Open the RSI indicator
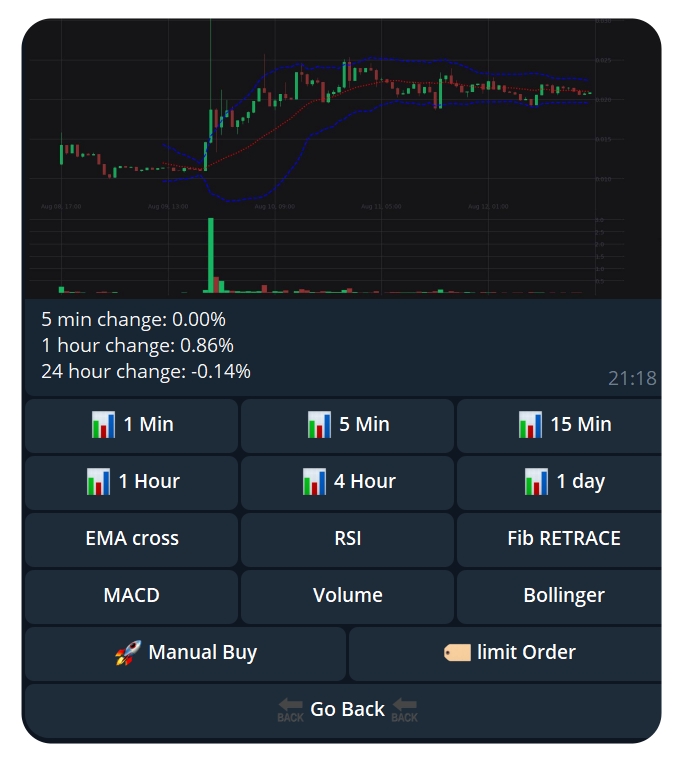 point(347,539)
